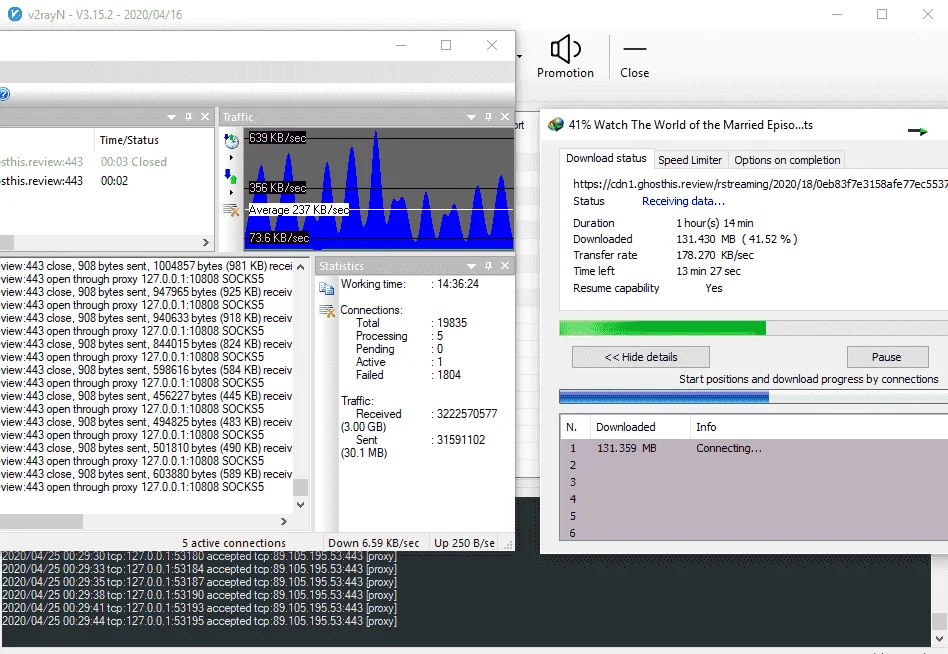The image size is (948, 654).
Task: Click the Received traffic value 3222570577
Action: (x=467, y=414)
